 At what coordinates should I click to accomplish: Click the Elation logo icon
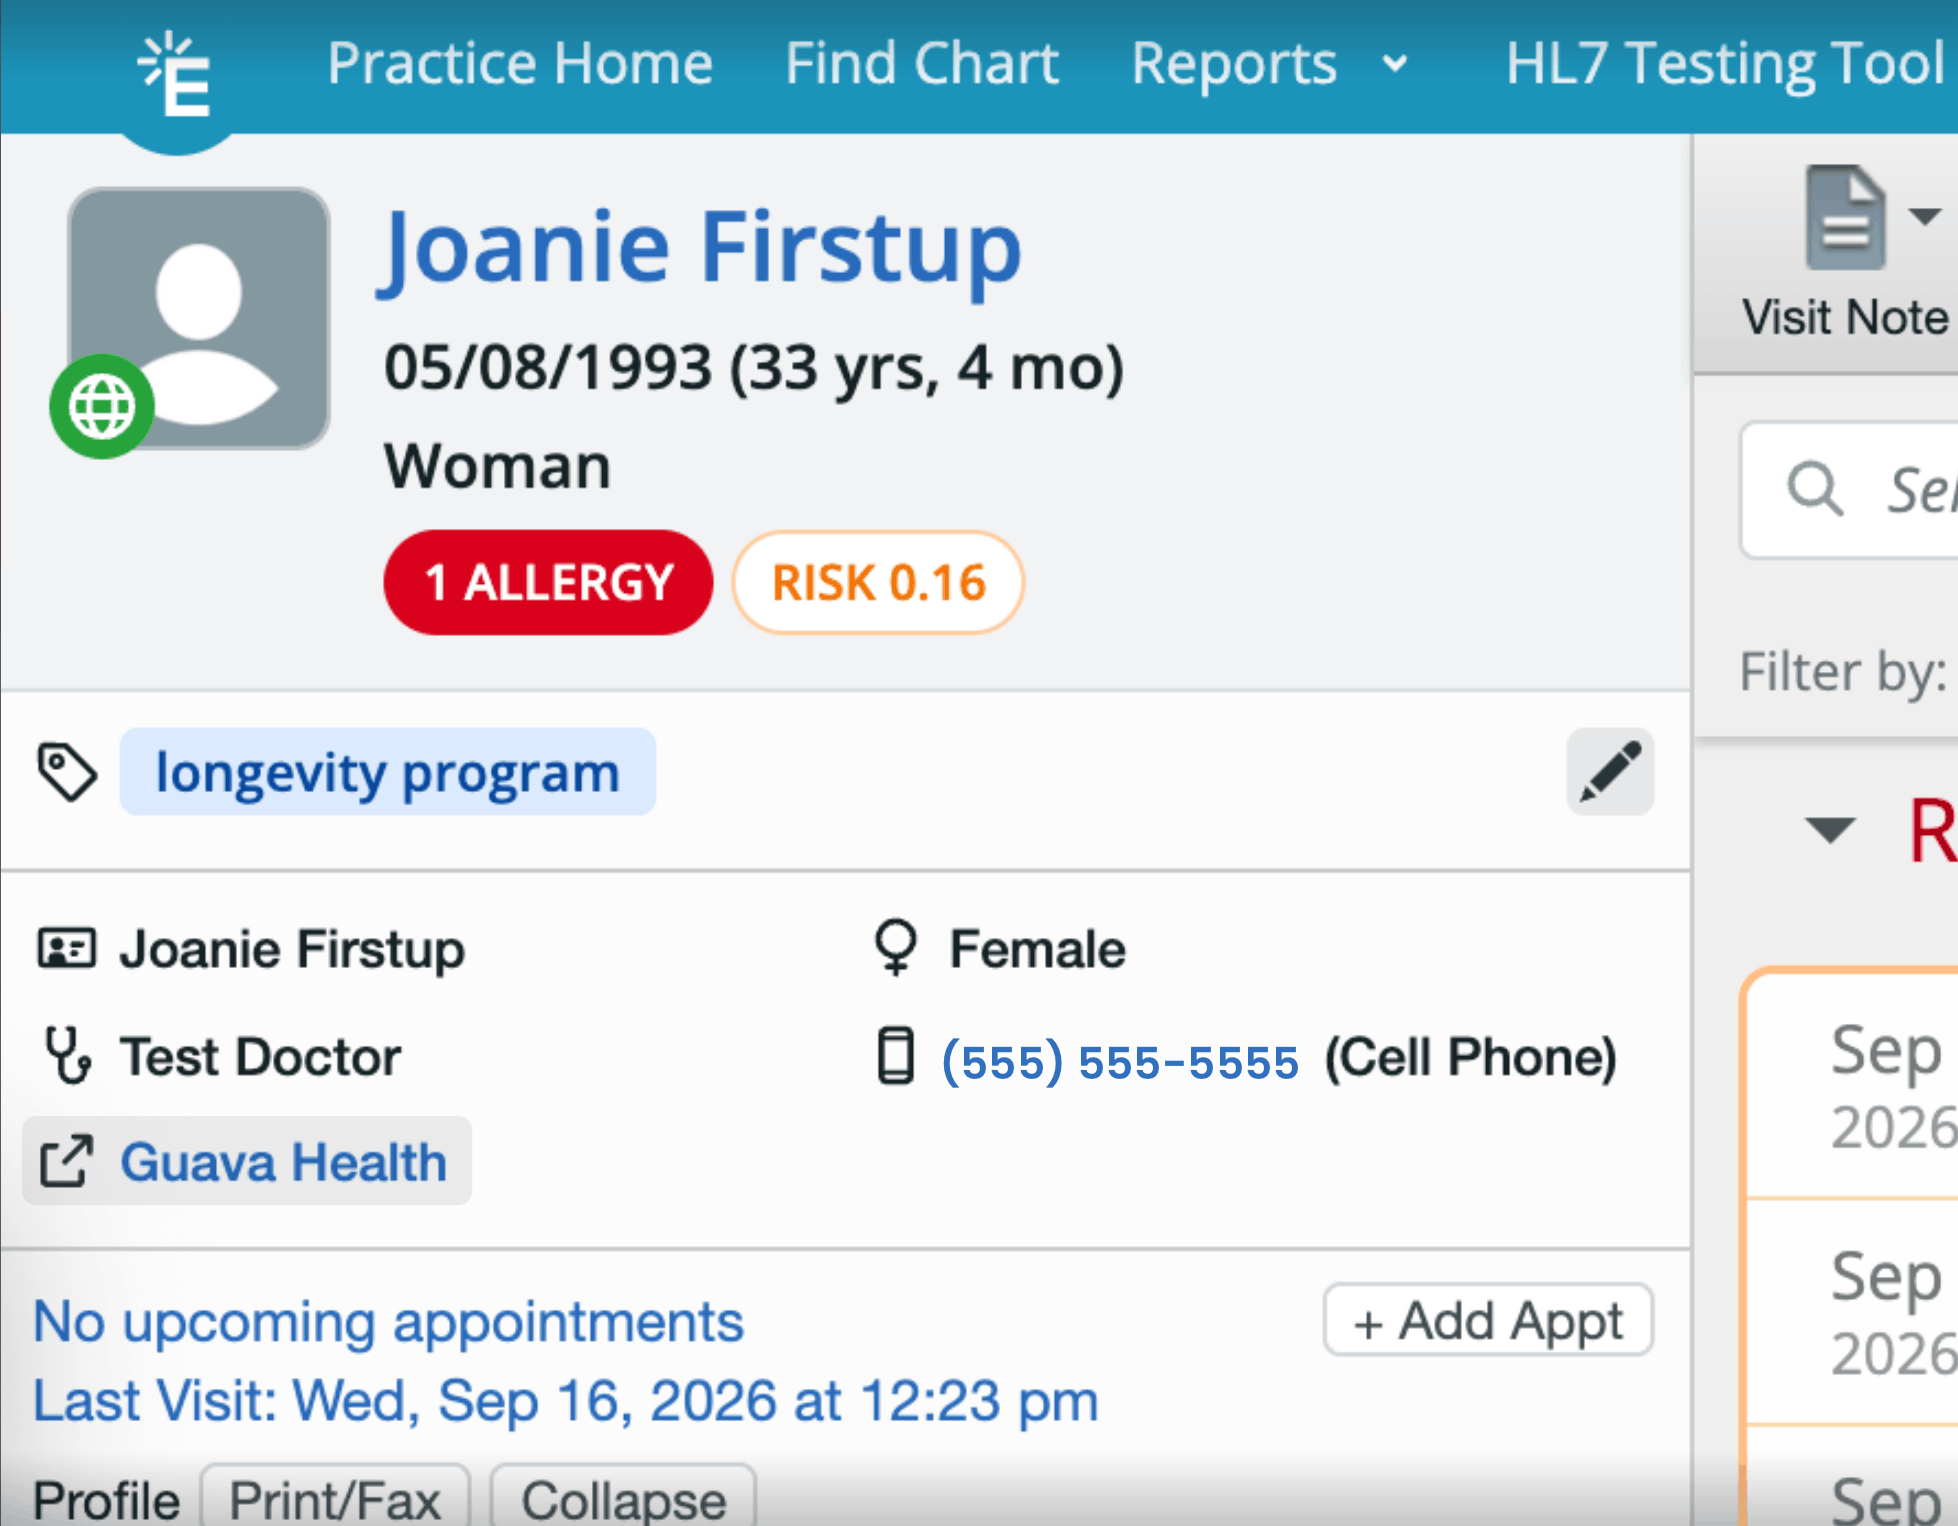[x=175, y=75]
